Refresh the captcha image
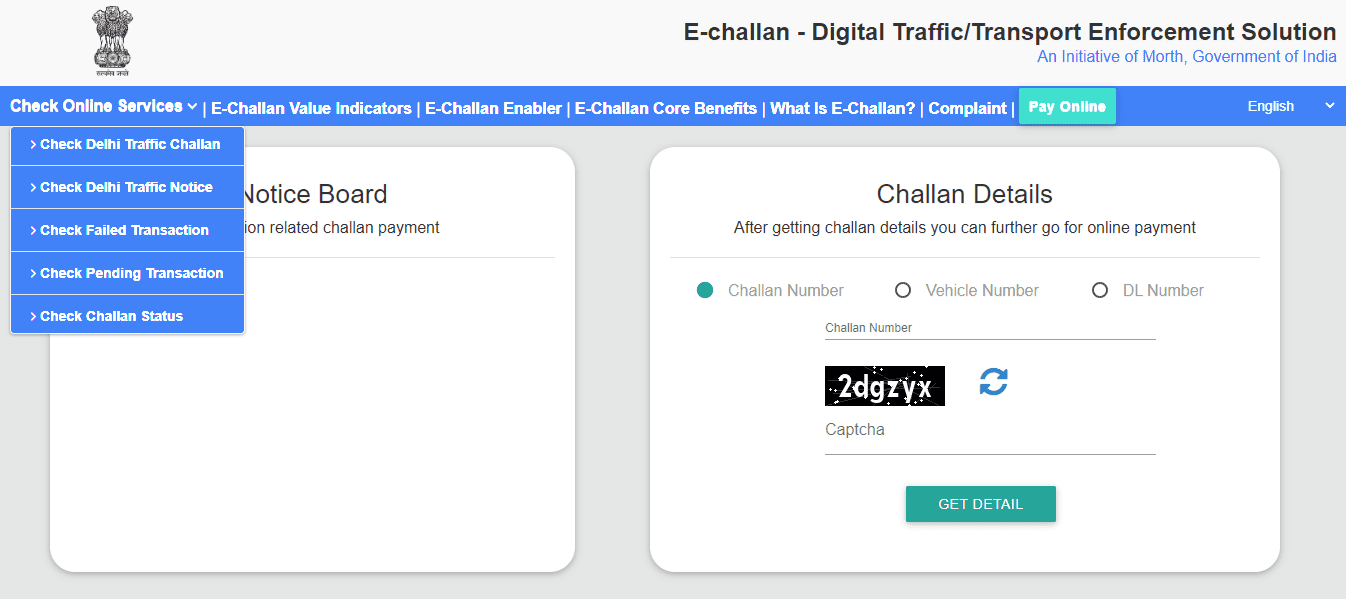The height and width of the screenshot is (599, 1346). coord(993,382)
